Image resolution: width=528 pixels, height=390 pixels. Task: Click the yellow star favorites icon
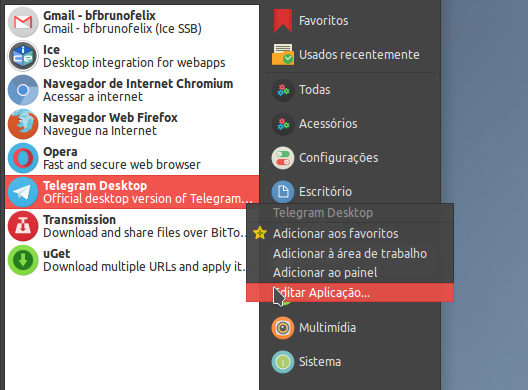(260, 233)
